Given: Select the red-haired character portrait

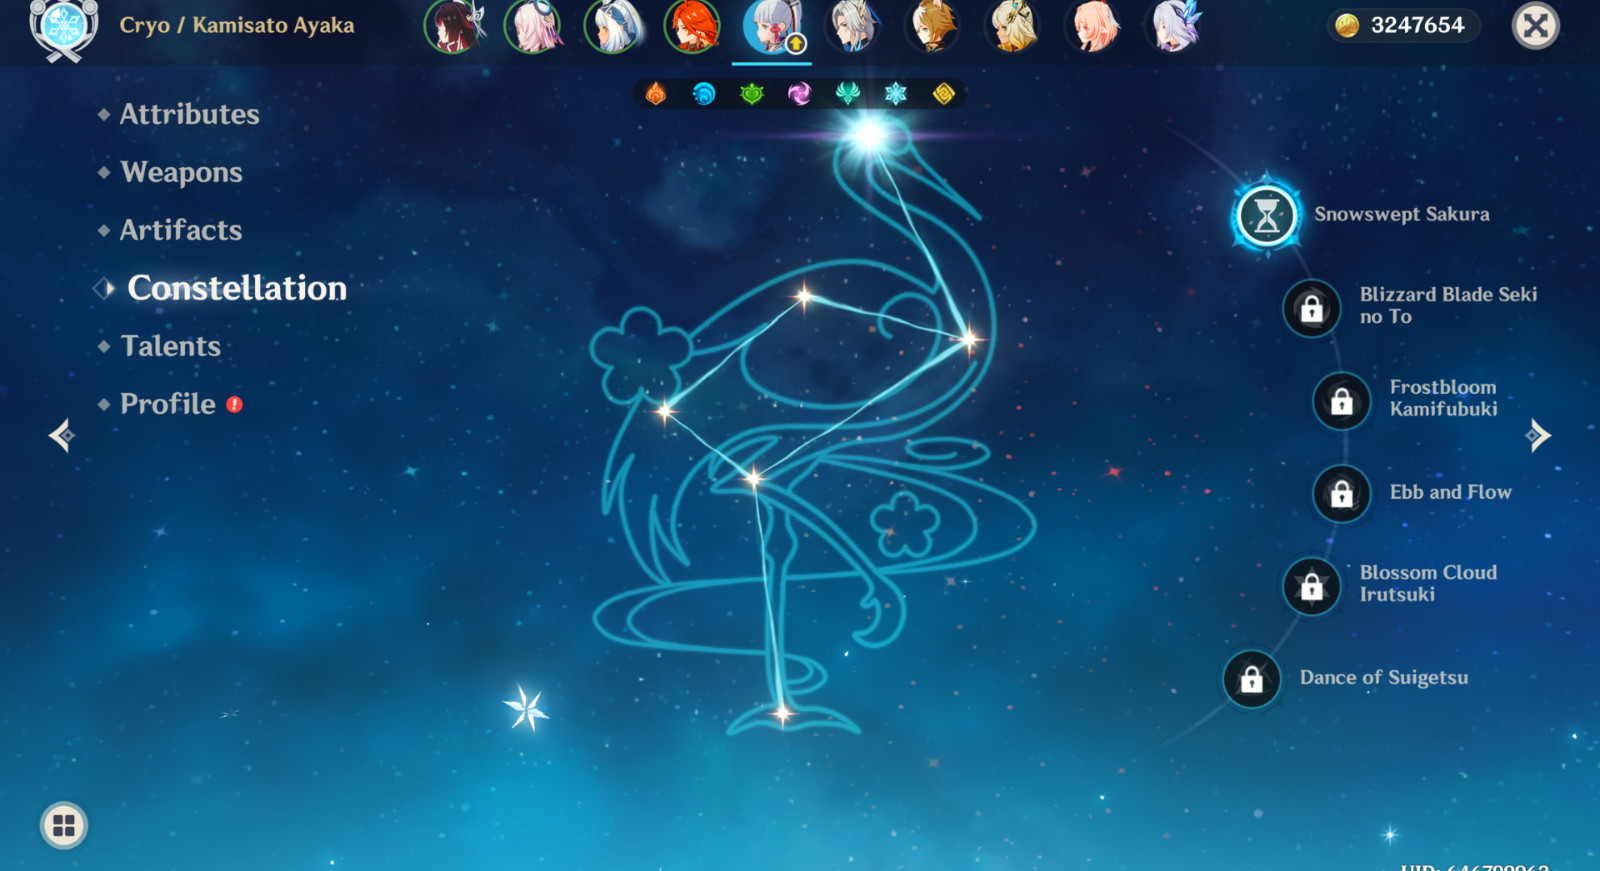Looking at the screenshot, I should pyautogui.click(x=692, y=26).
